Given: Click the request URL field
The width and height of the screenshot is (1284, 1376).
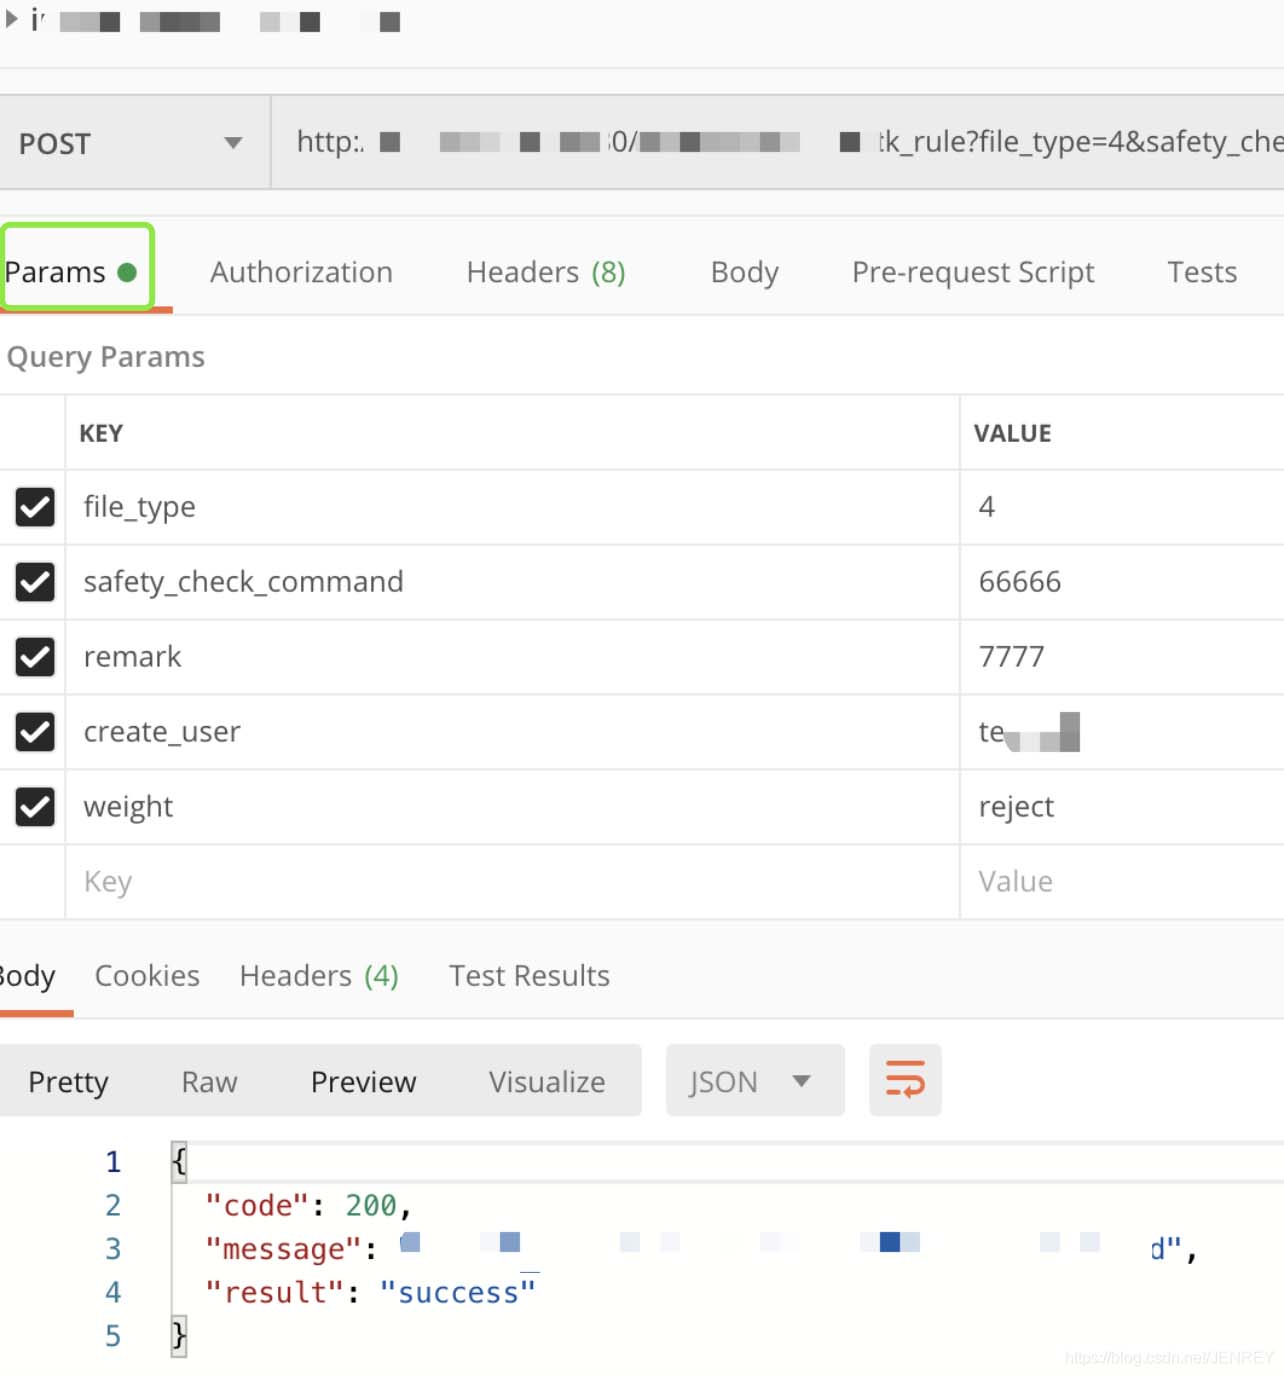Looking at the screenshot, I should [x=780, y=142].
